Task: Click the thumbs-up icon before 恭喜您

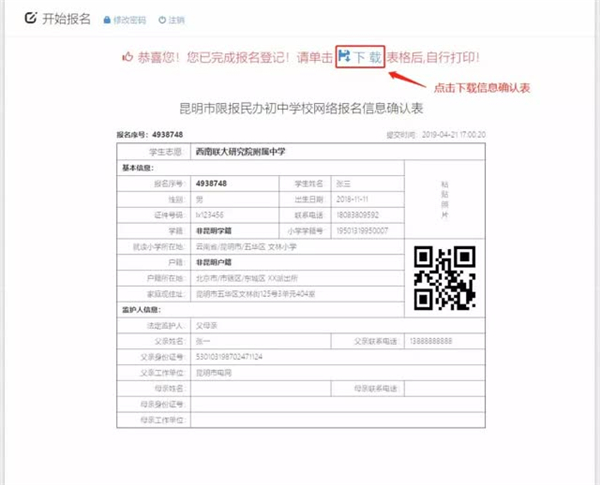Action: [x=127, y=57]
